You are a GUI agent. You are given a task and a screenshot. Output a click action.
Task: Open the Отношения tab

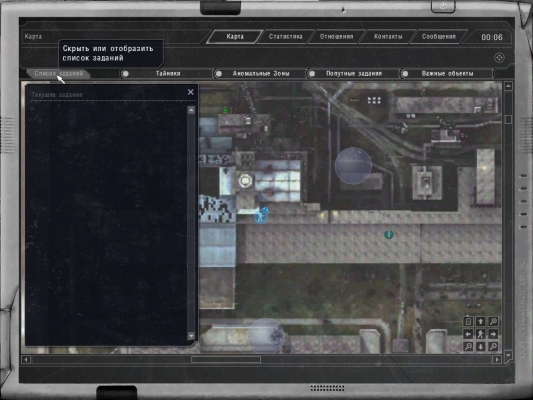[x=337, y=37]
